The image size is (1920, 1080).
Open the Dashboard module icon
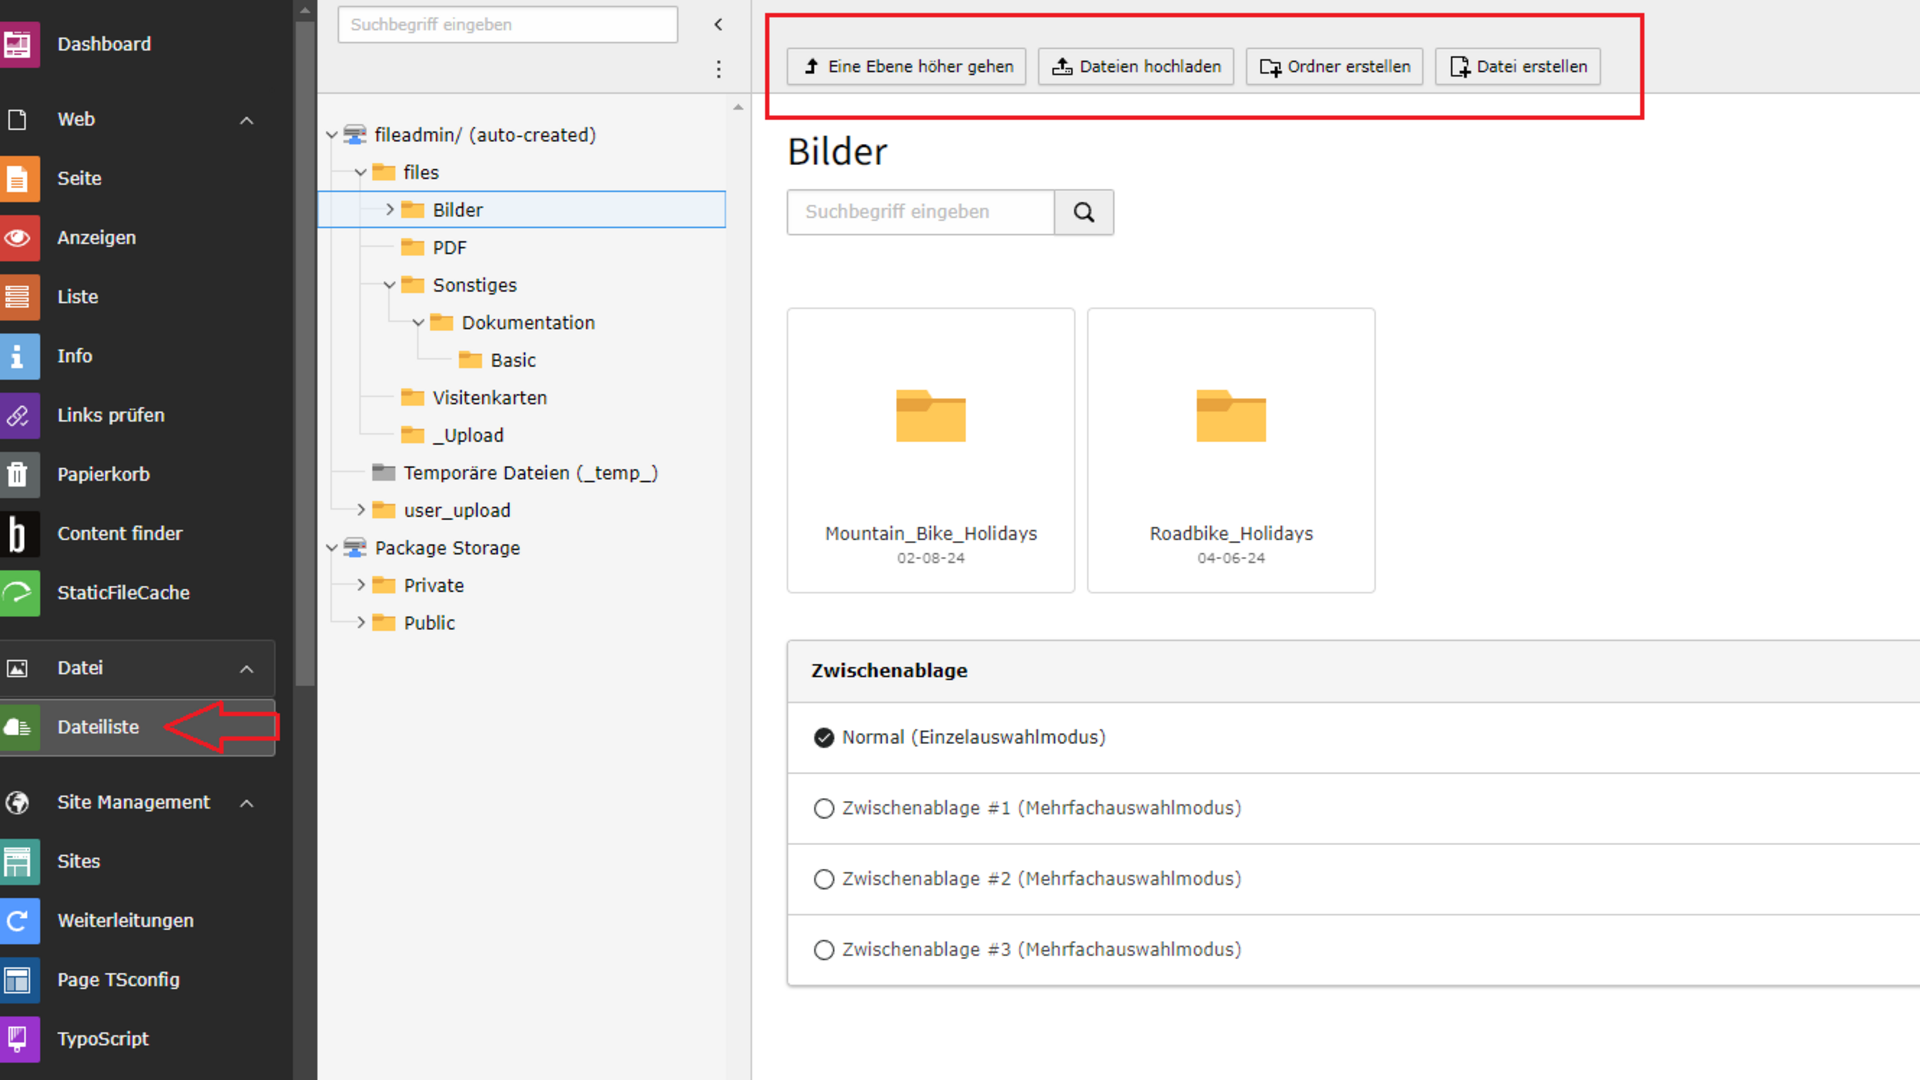(x=18, y=44)
